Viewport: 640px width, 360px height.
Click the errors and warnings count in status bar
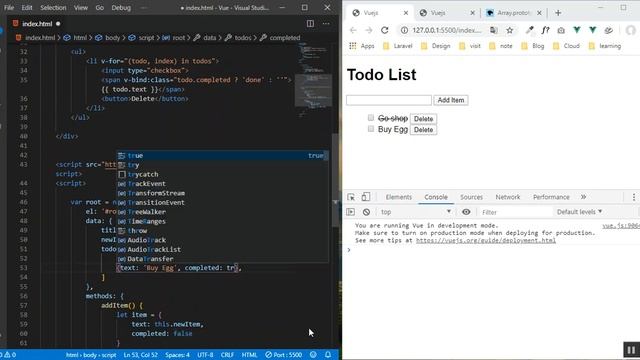point(8,355)
